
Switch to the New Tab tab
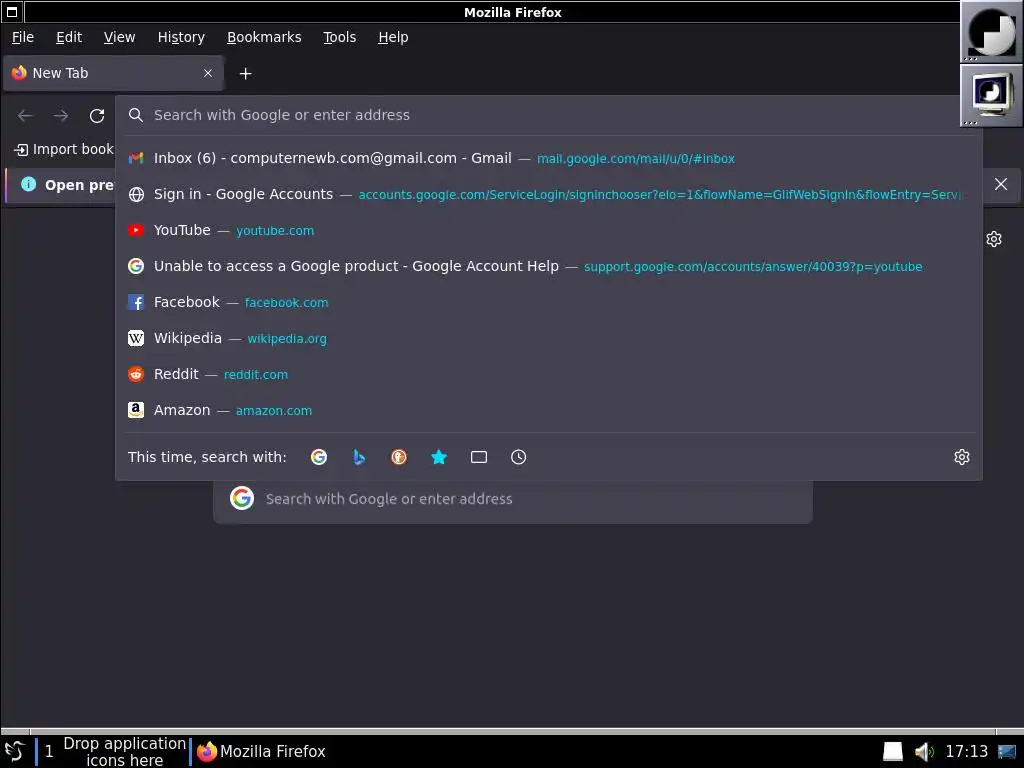click(114, 73)
